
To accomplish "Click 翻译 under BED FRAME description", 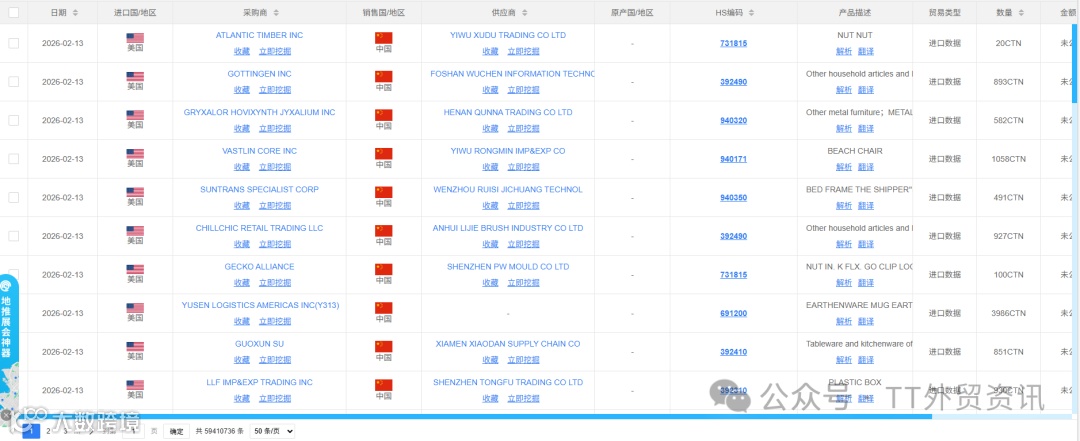I will 866,205.
